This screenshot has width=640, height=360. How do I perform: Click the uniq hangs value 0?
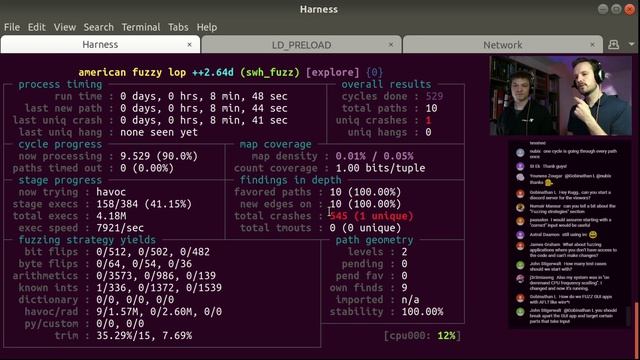[x=428, y=132]
